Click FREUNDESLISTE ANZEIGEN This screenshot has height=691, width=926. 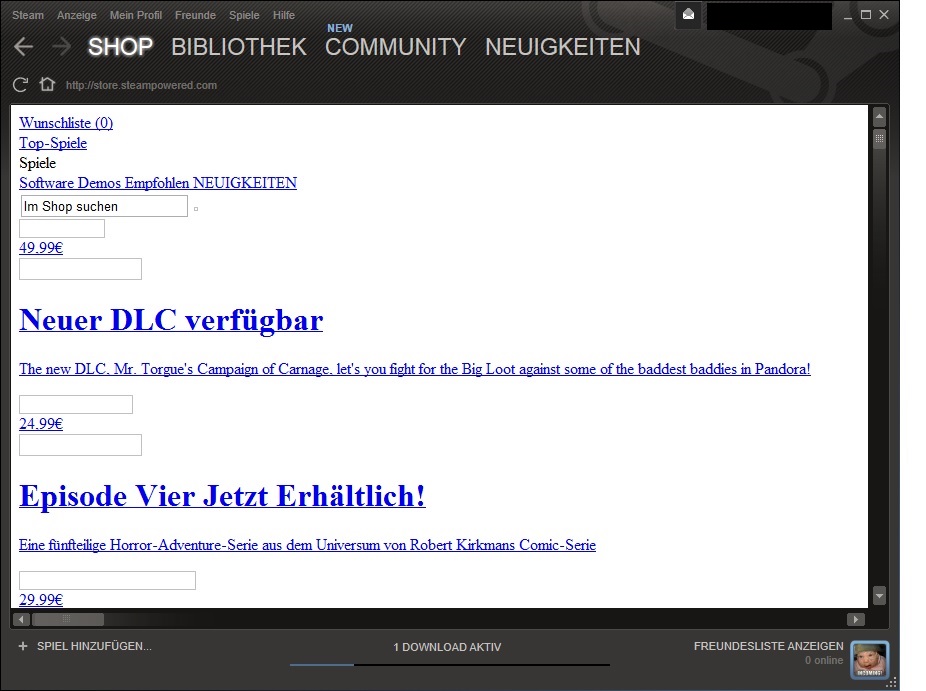tap(768, 646)
